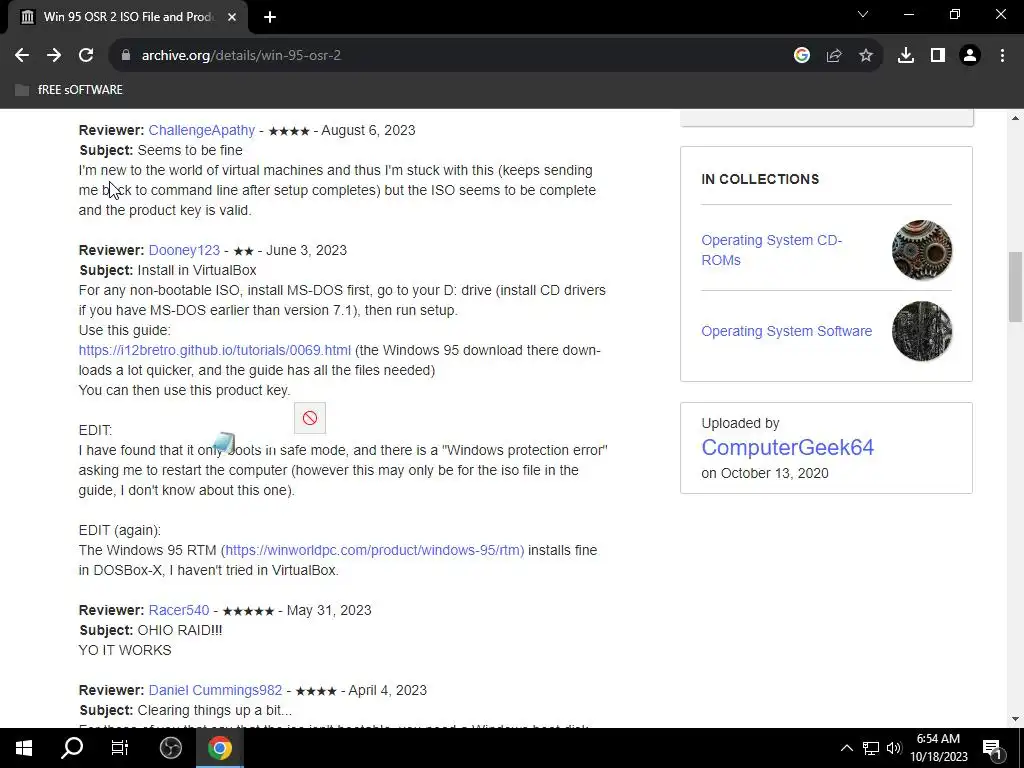Reload the archive.org page

tap(86, 56)
